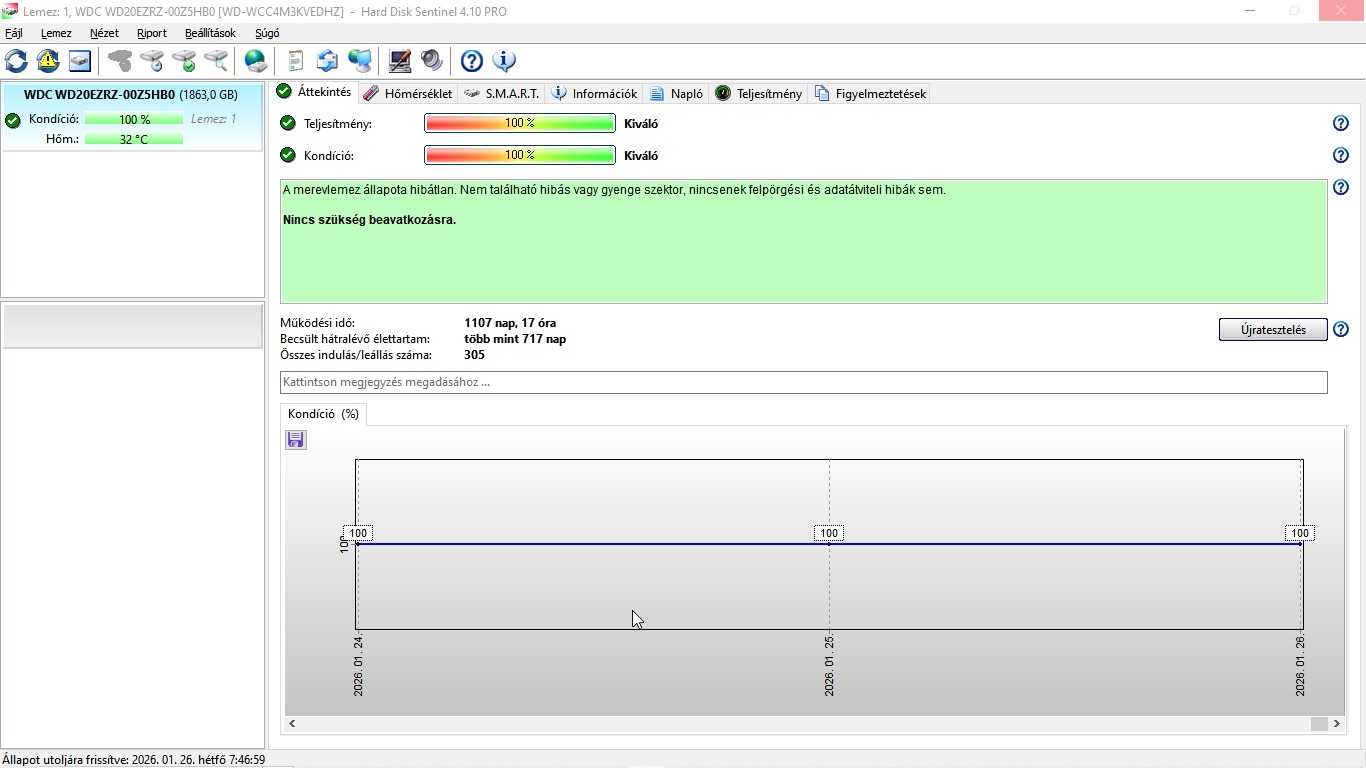Click the comment field 'Kattintson megjegyzés megadásához'
1366x768 pixels.
click(x=803, y=382)
